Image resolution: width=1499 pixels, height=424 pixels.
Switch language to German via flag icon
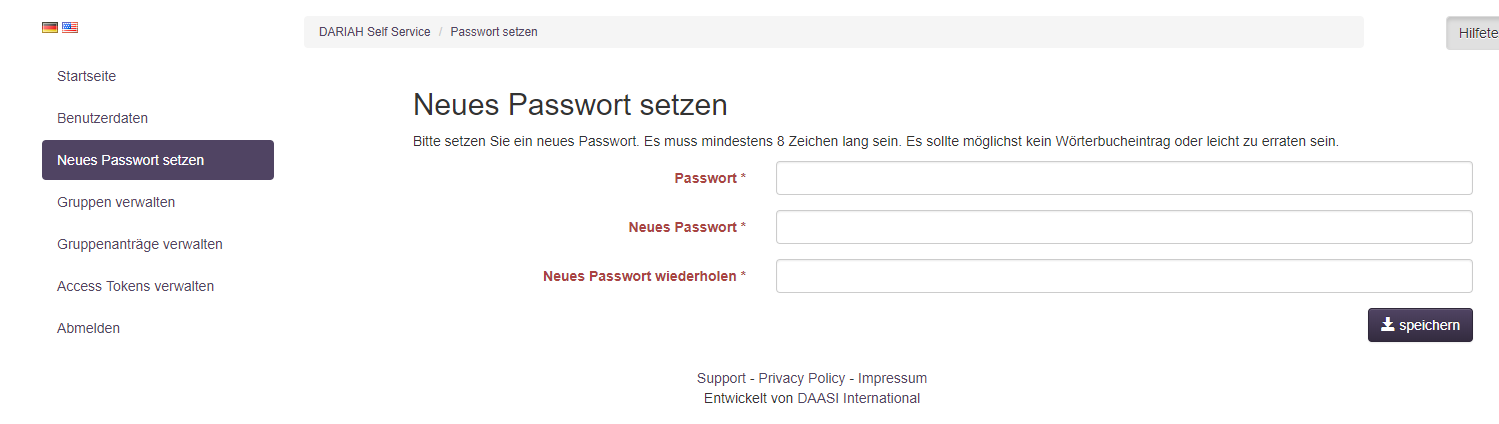(x=49, y=28)
